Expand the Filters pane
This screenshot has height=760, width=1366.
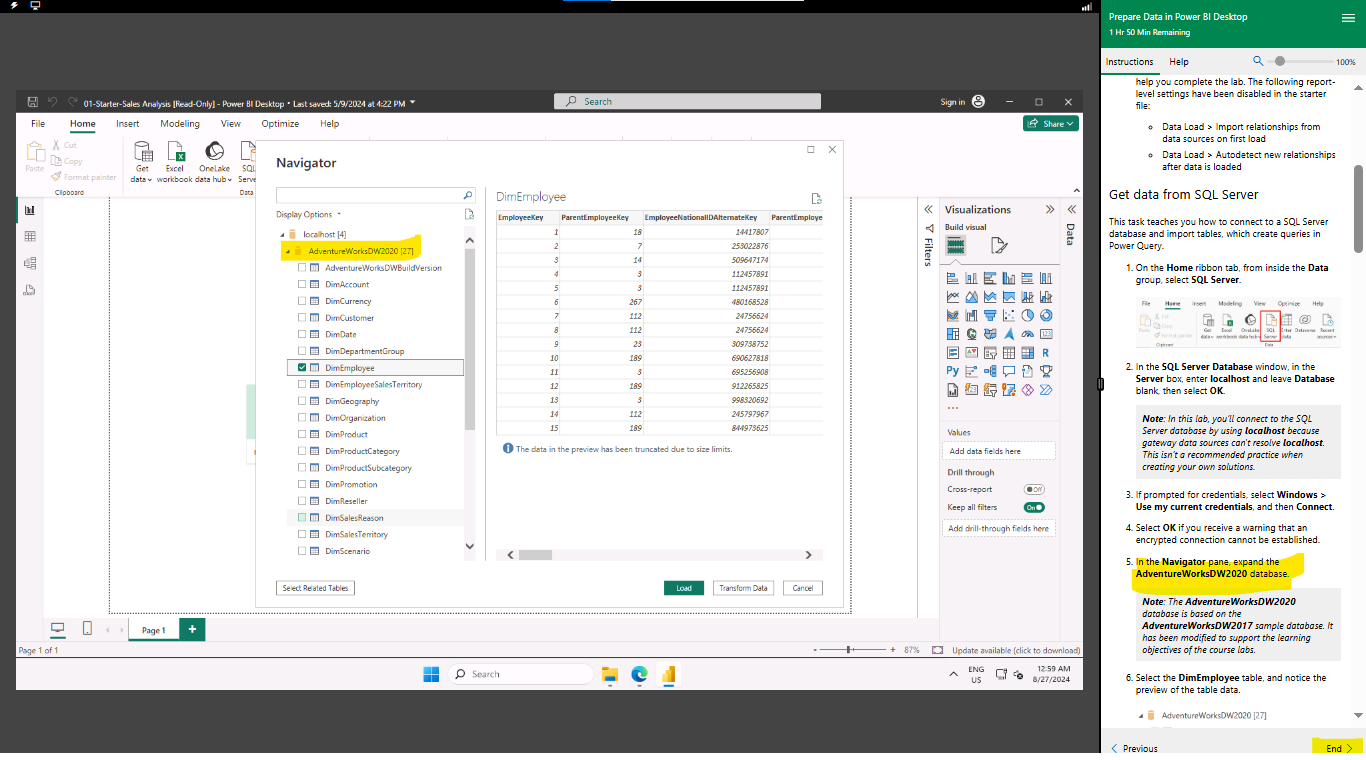tap(928, 210)
